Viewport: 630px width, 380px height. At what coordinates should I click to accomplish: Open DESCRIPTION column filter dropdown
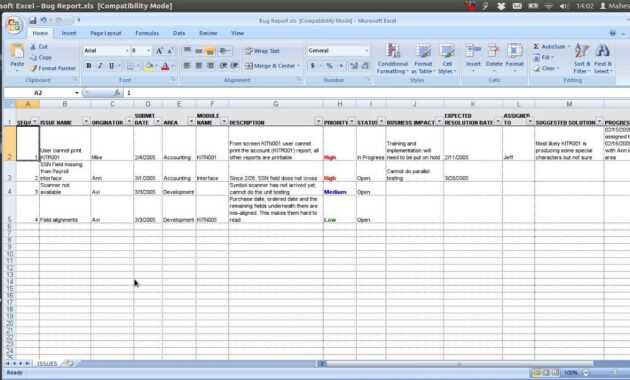coord(319,122)
